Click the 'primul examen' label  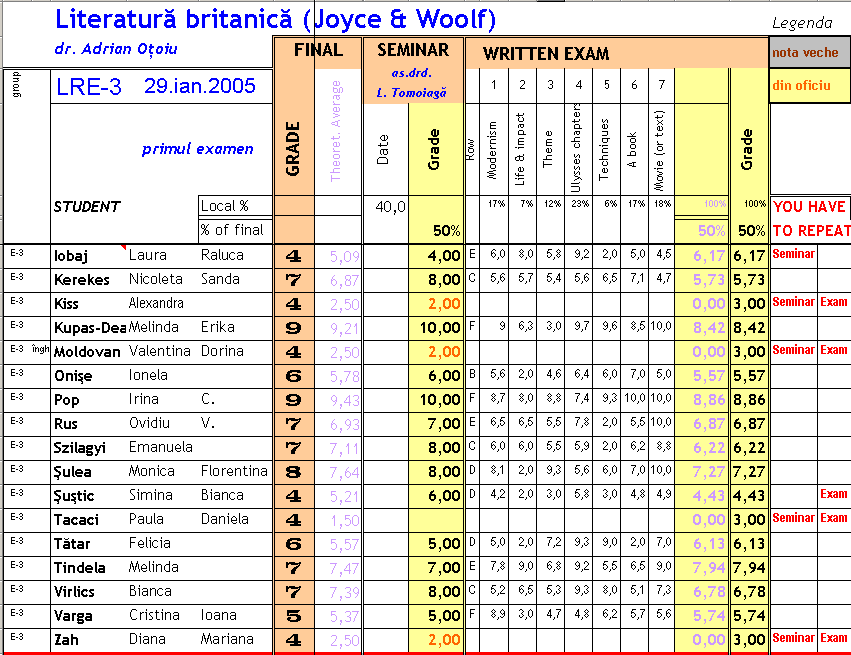[198, 149]
